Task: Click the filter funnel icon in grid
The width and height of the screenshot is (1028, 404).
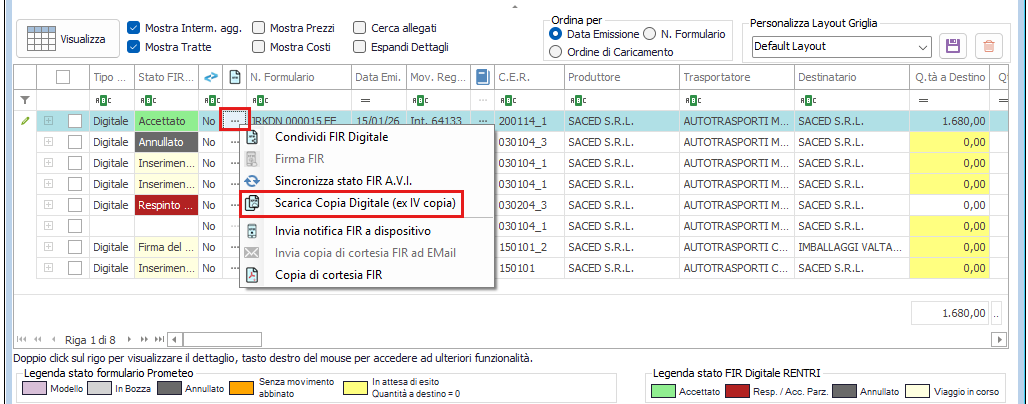Action: tap(25, 100)
